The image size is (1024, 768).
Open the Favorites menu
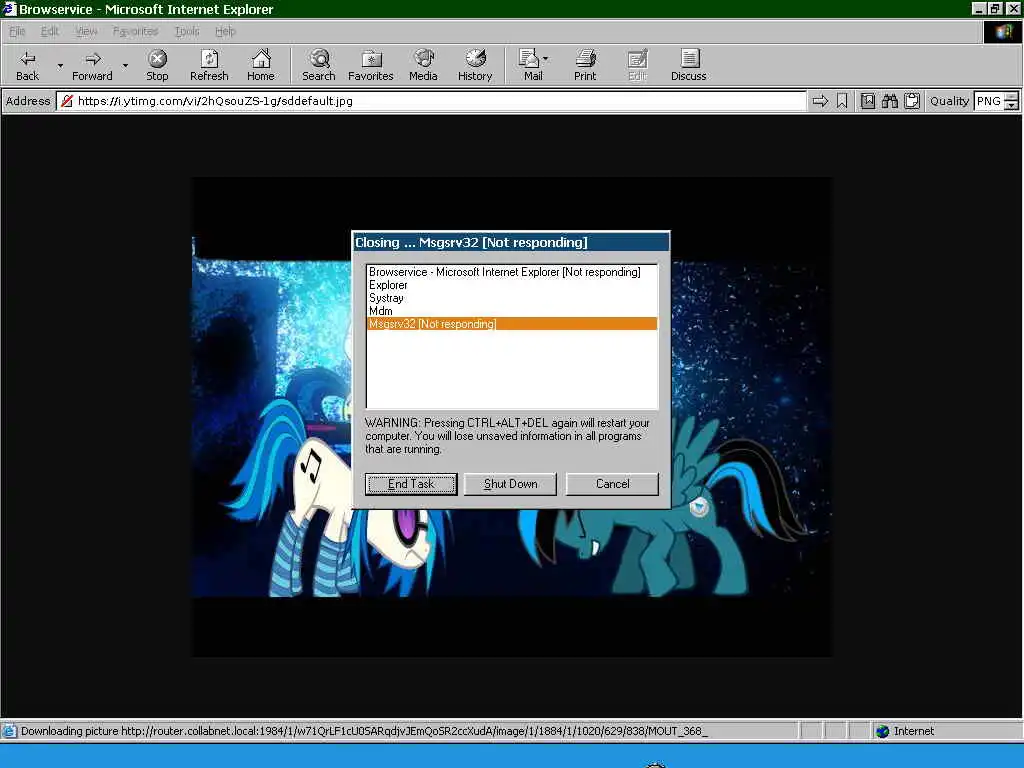coord(135,31)
